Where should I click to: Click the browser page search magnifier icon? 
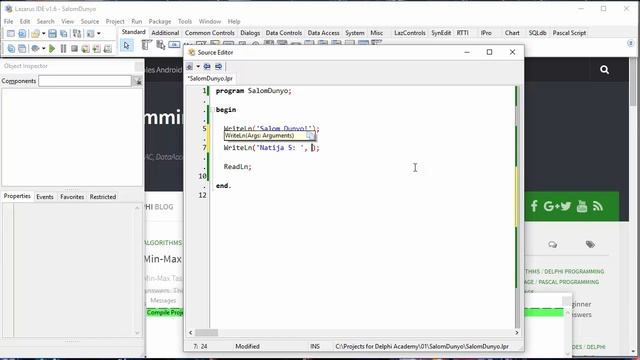pyautogui.click(x=604, y=70)
